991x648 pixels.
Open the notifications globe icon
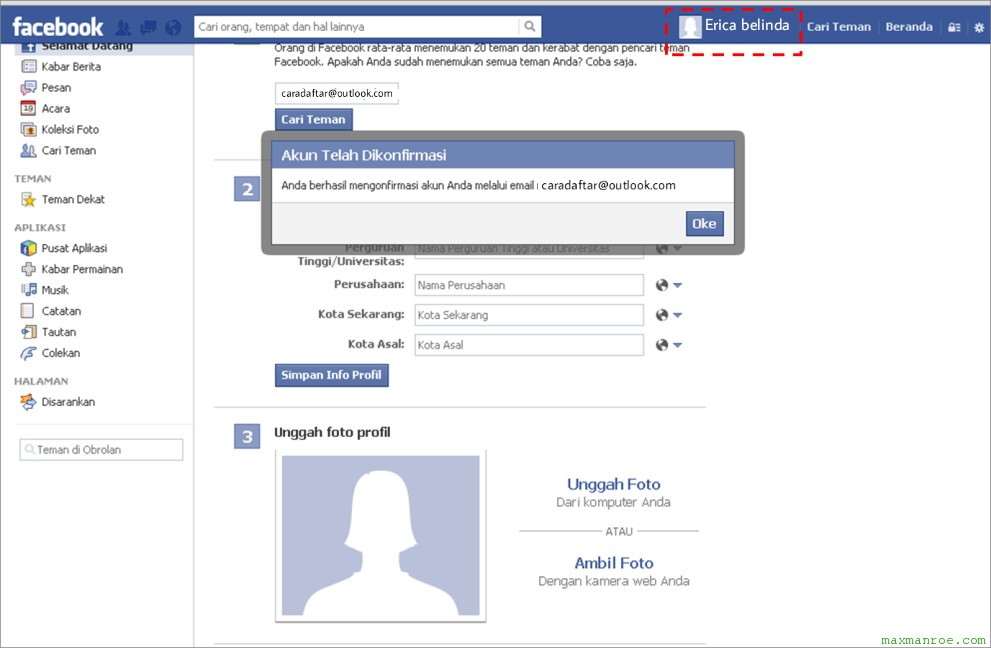pos(173,27)
